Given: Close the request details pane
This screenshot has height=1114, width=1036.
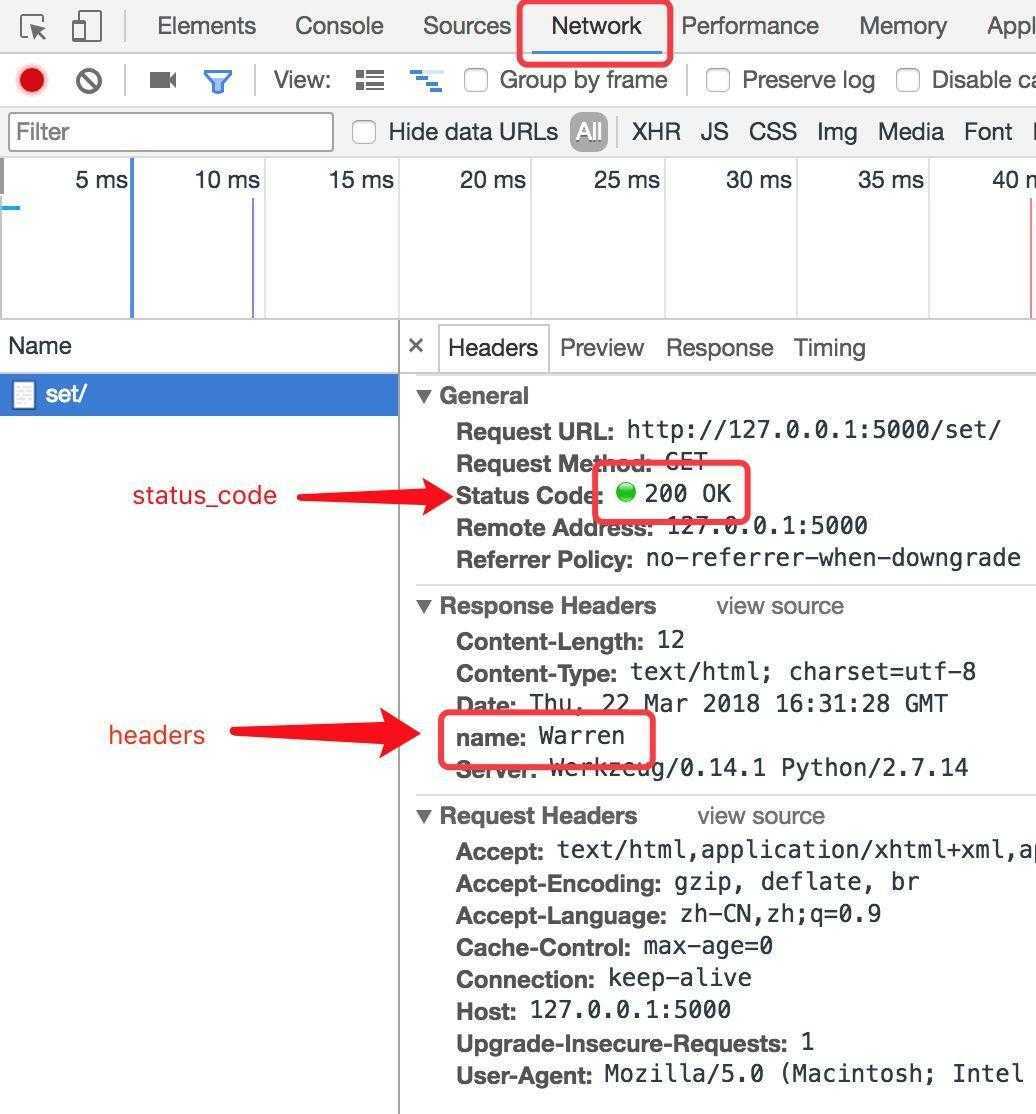Looking at the screenshot, I should point(416,346).
